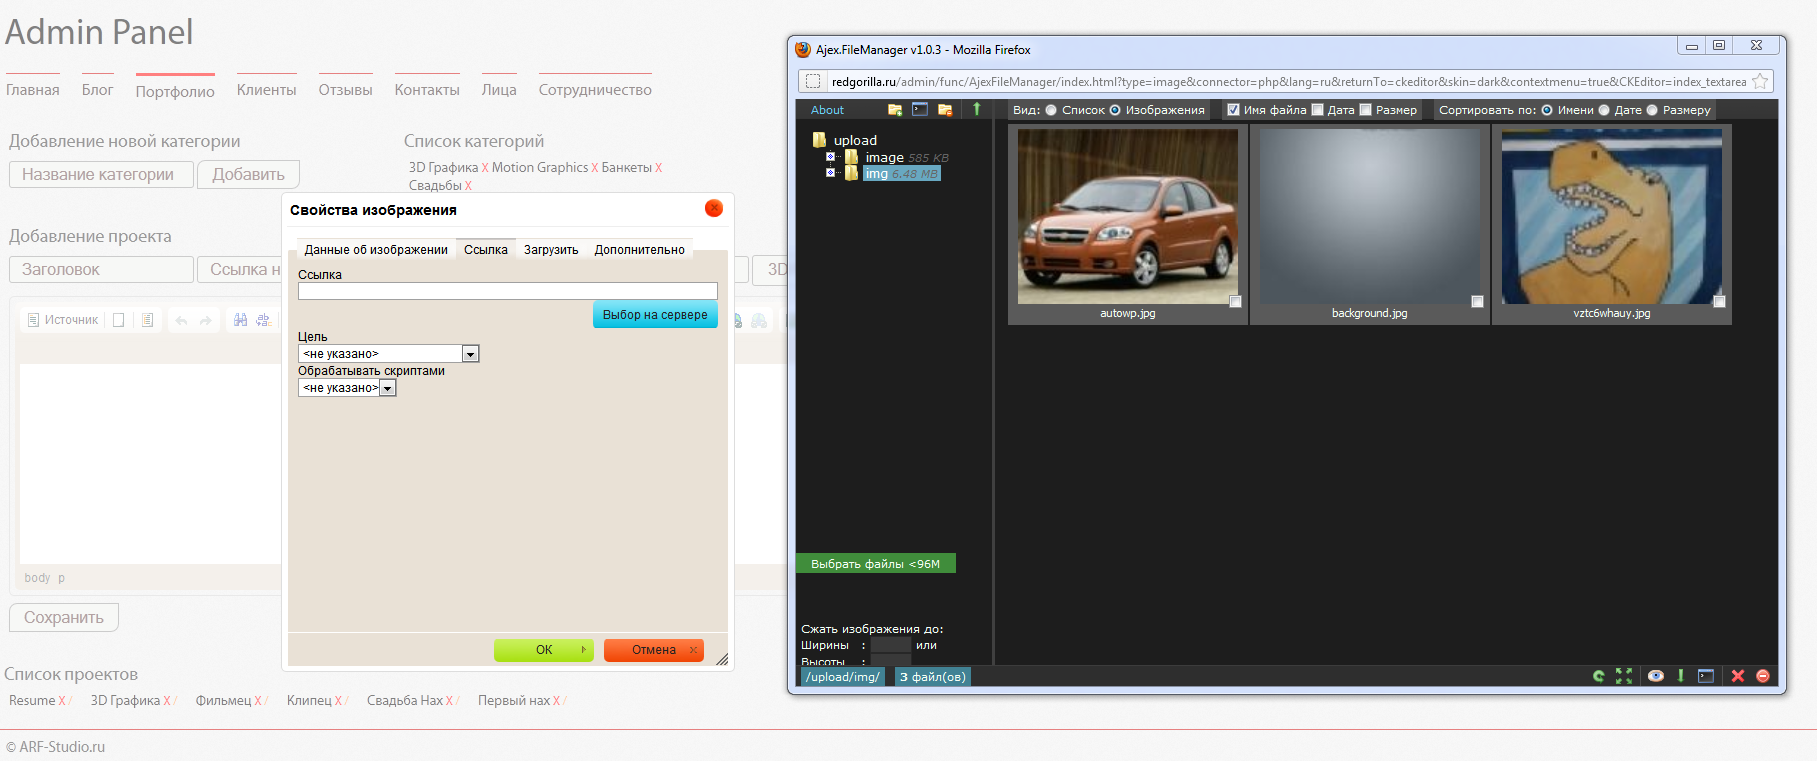This screenshot has height=761, width=1817.
Task: Click the green refresh icon in file manager footer
Action: [x=1599, y=676]
